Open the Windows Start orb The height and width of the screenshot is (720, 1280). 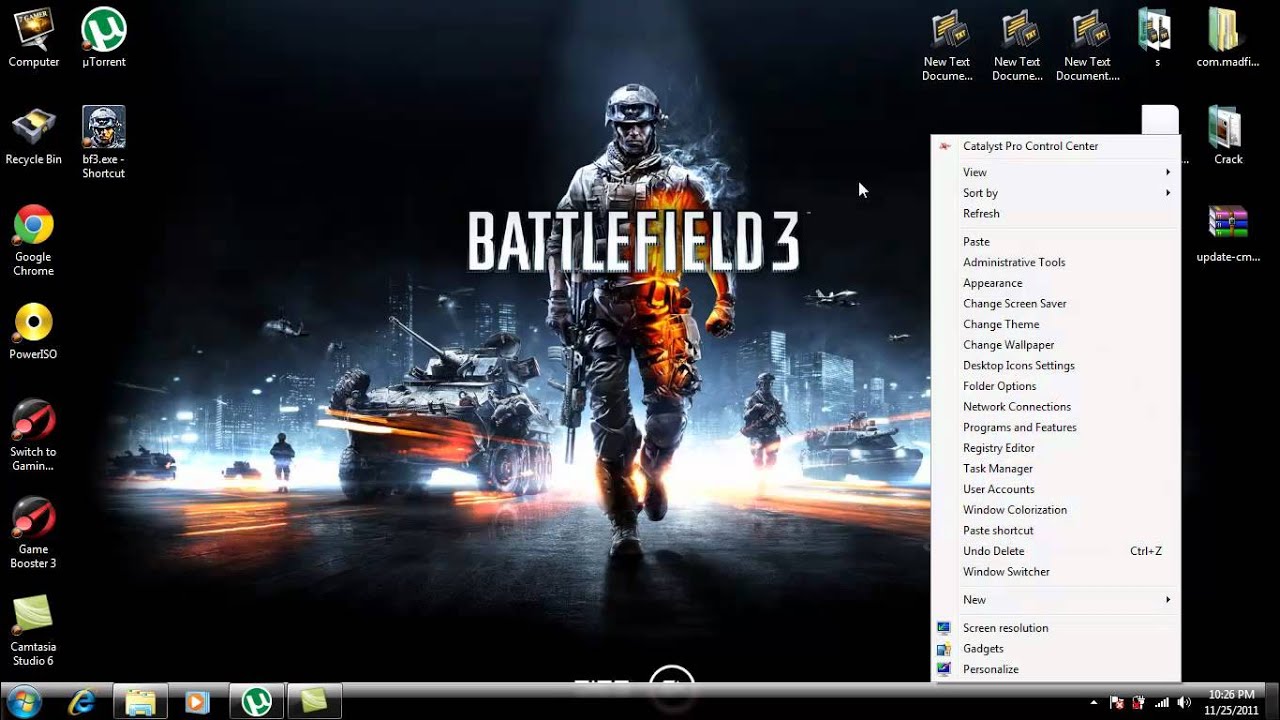[23, 702]
